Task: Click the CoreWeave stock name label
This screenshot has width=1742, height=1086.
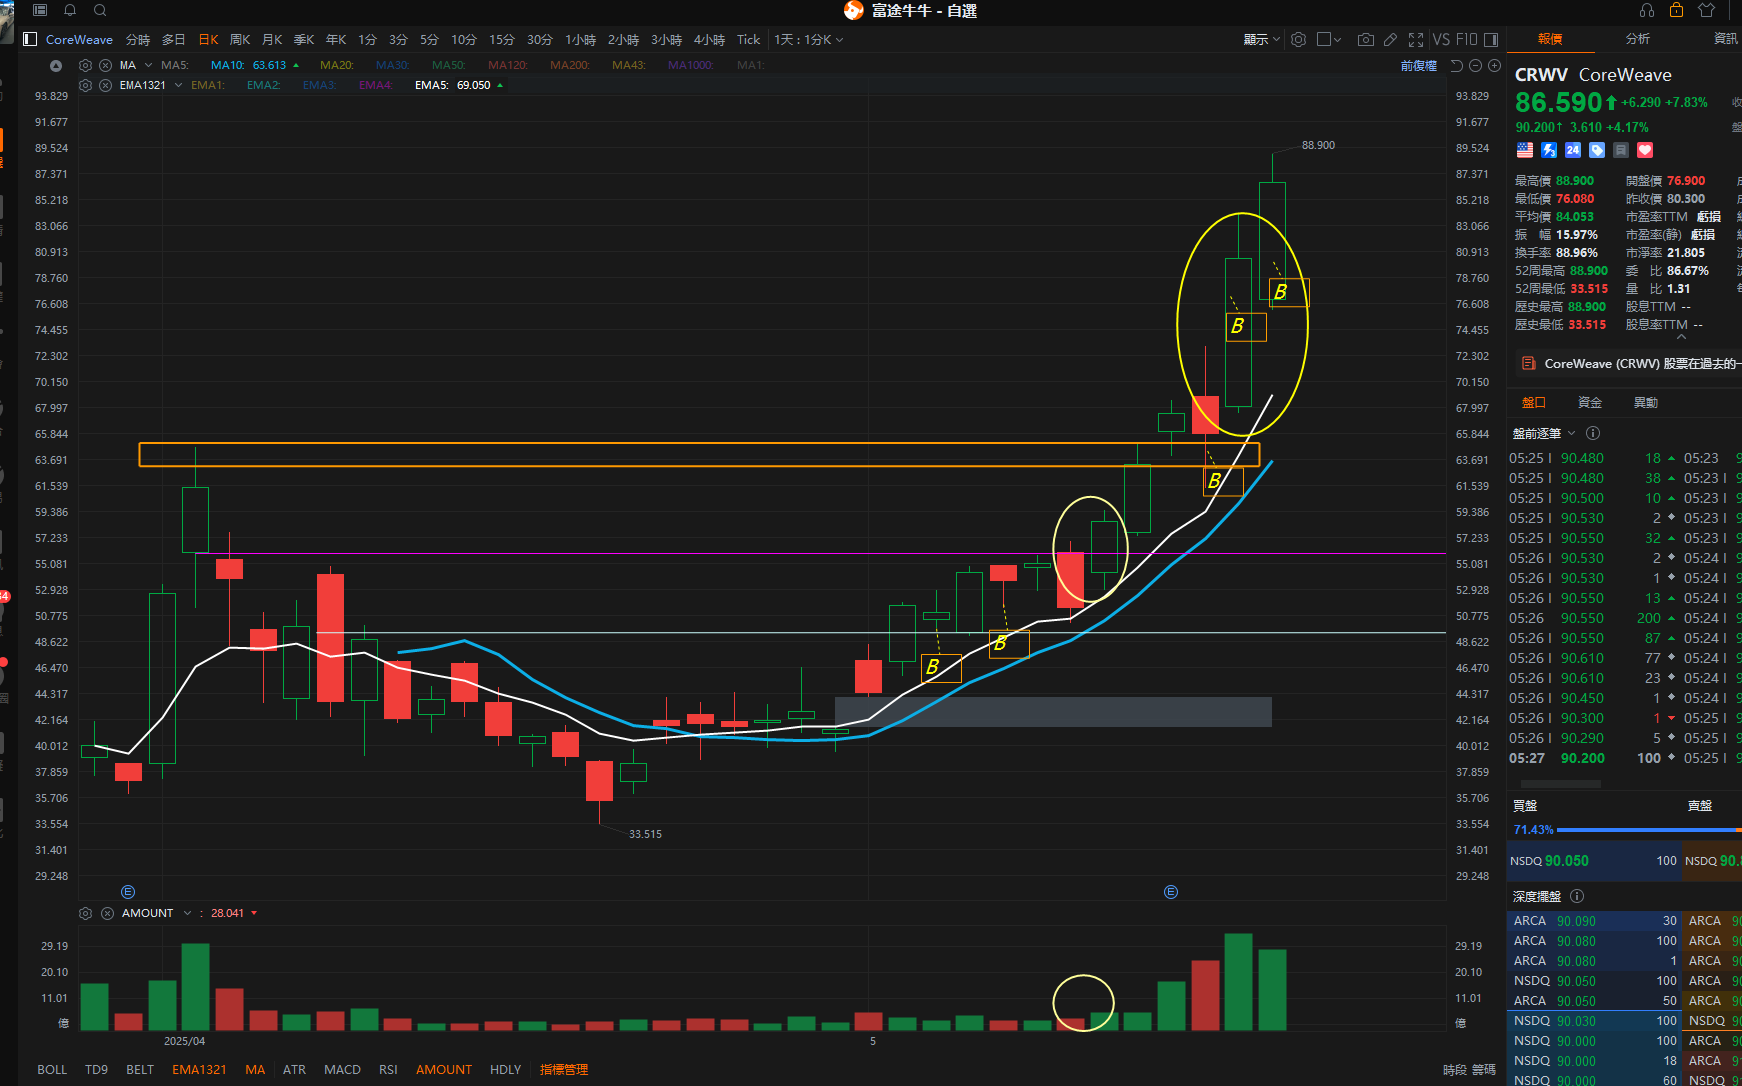Action: point(1625,75)
